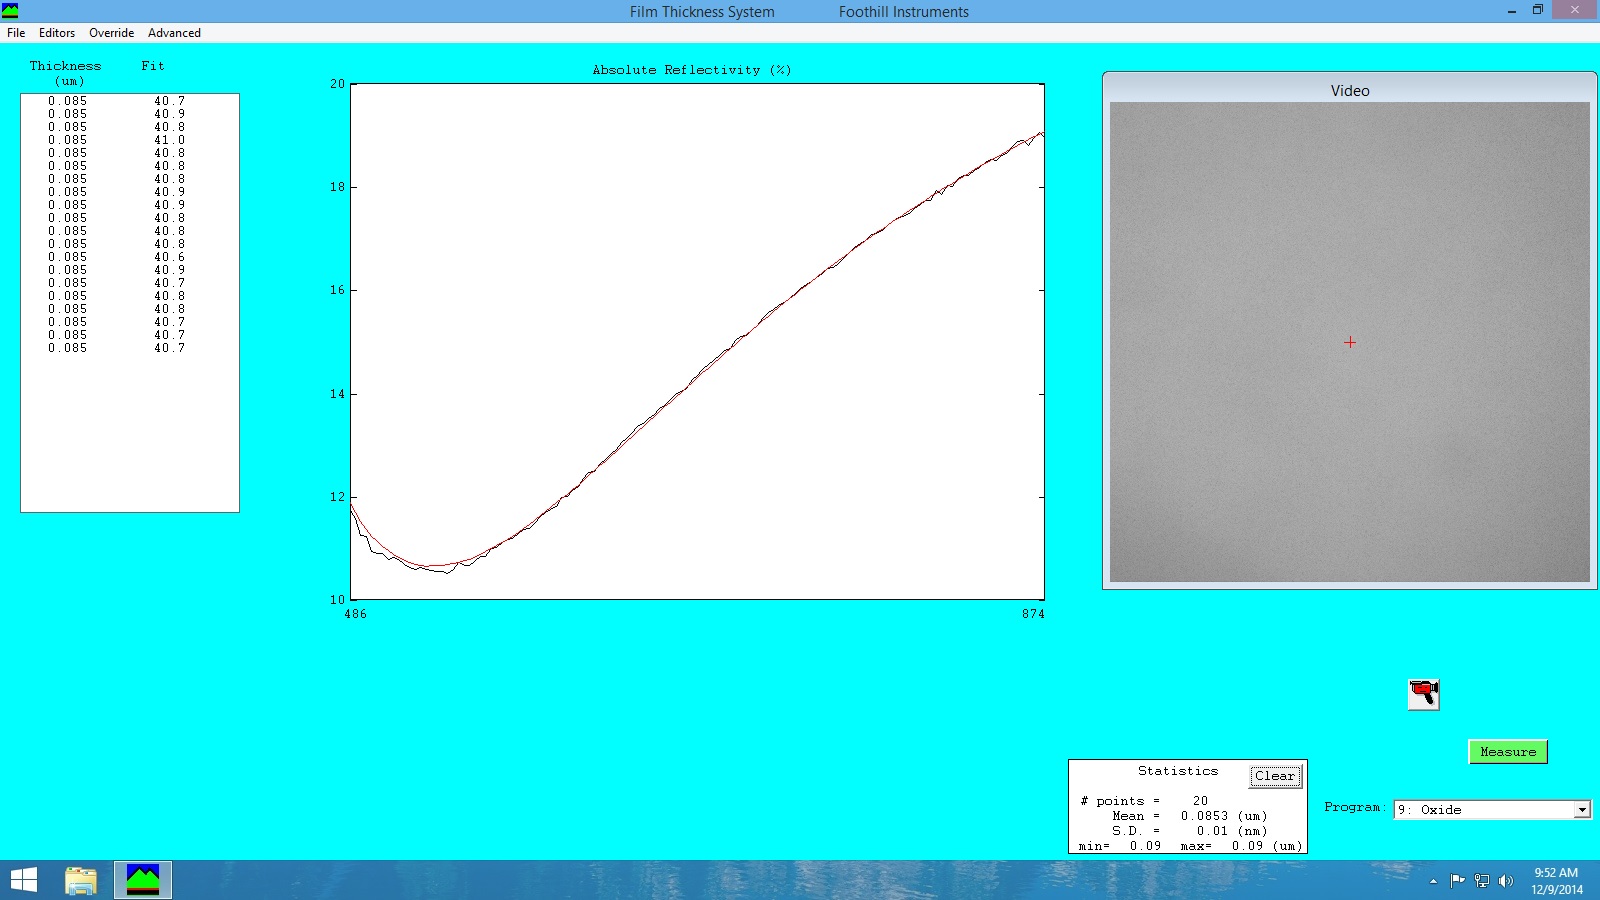Open the File menu
1600x900 pixels.
tap(16, 33)
